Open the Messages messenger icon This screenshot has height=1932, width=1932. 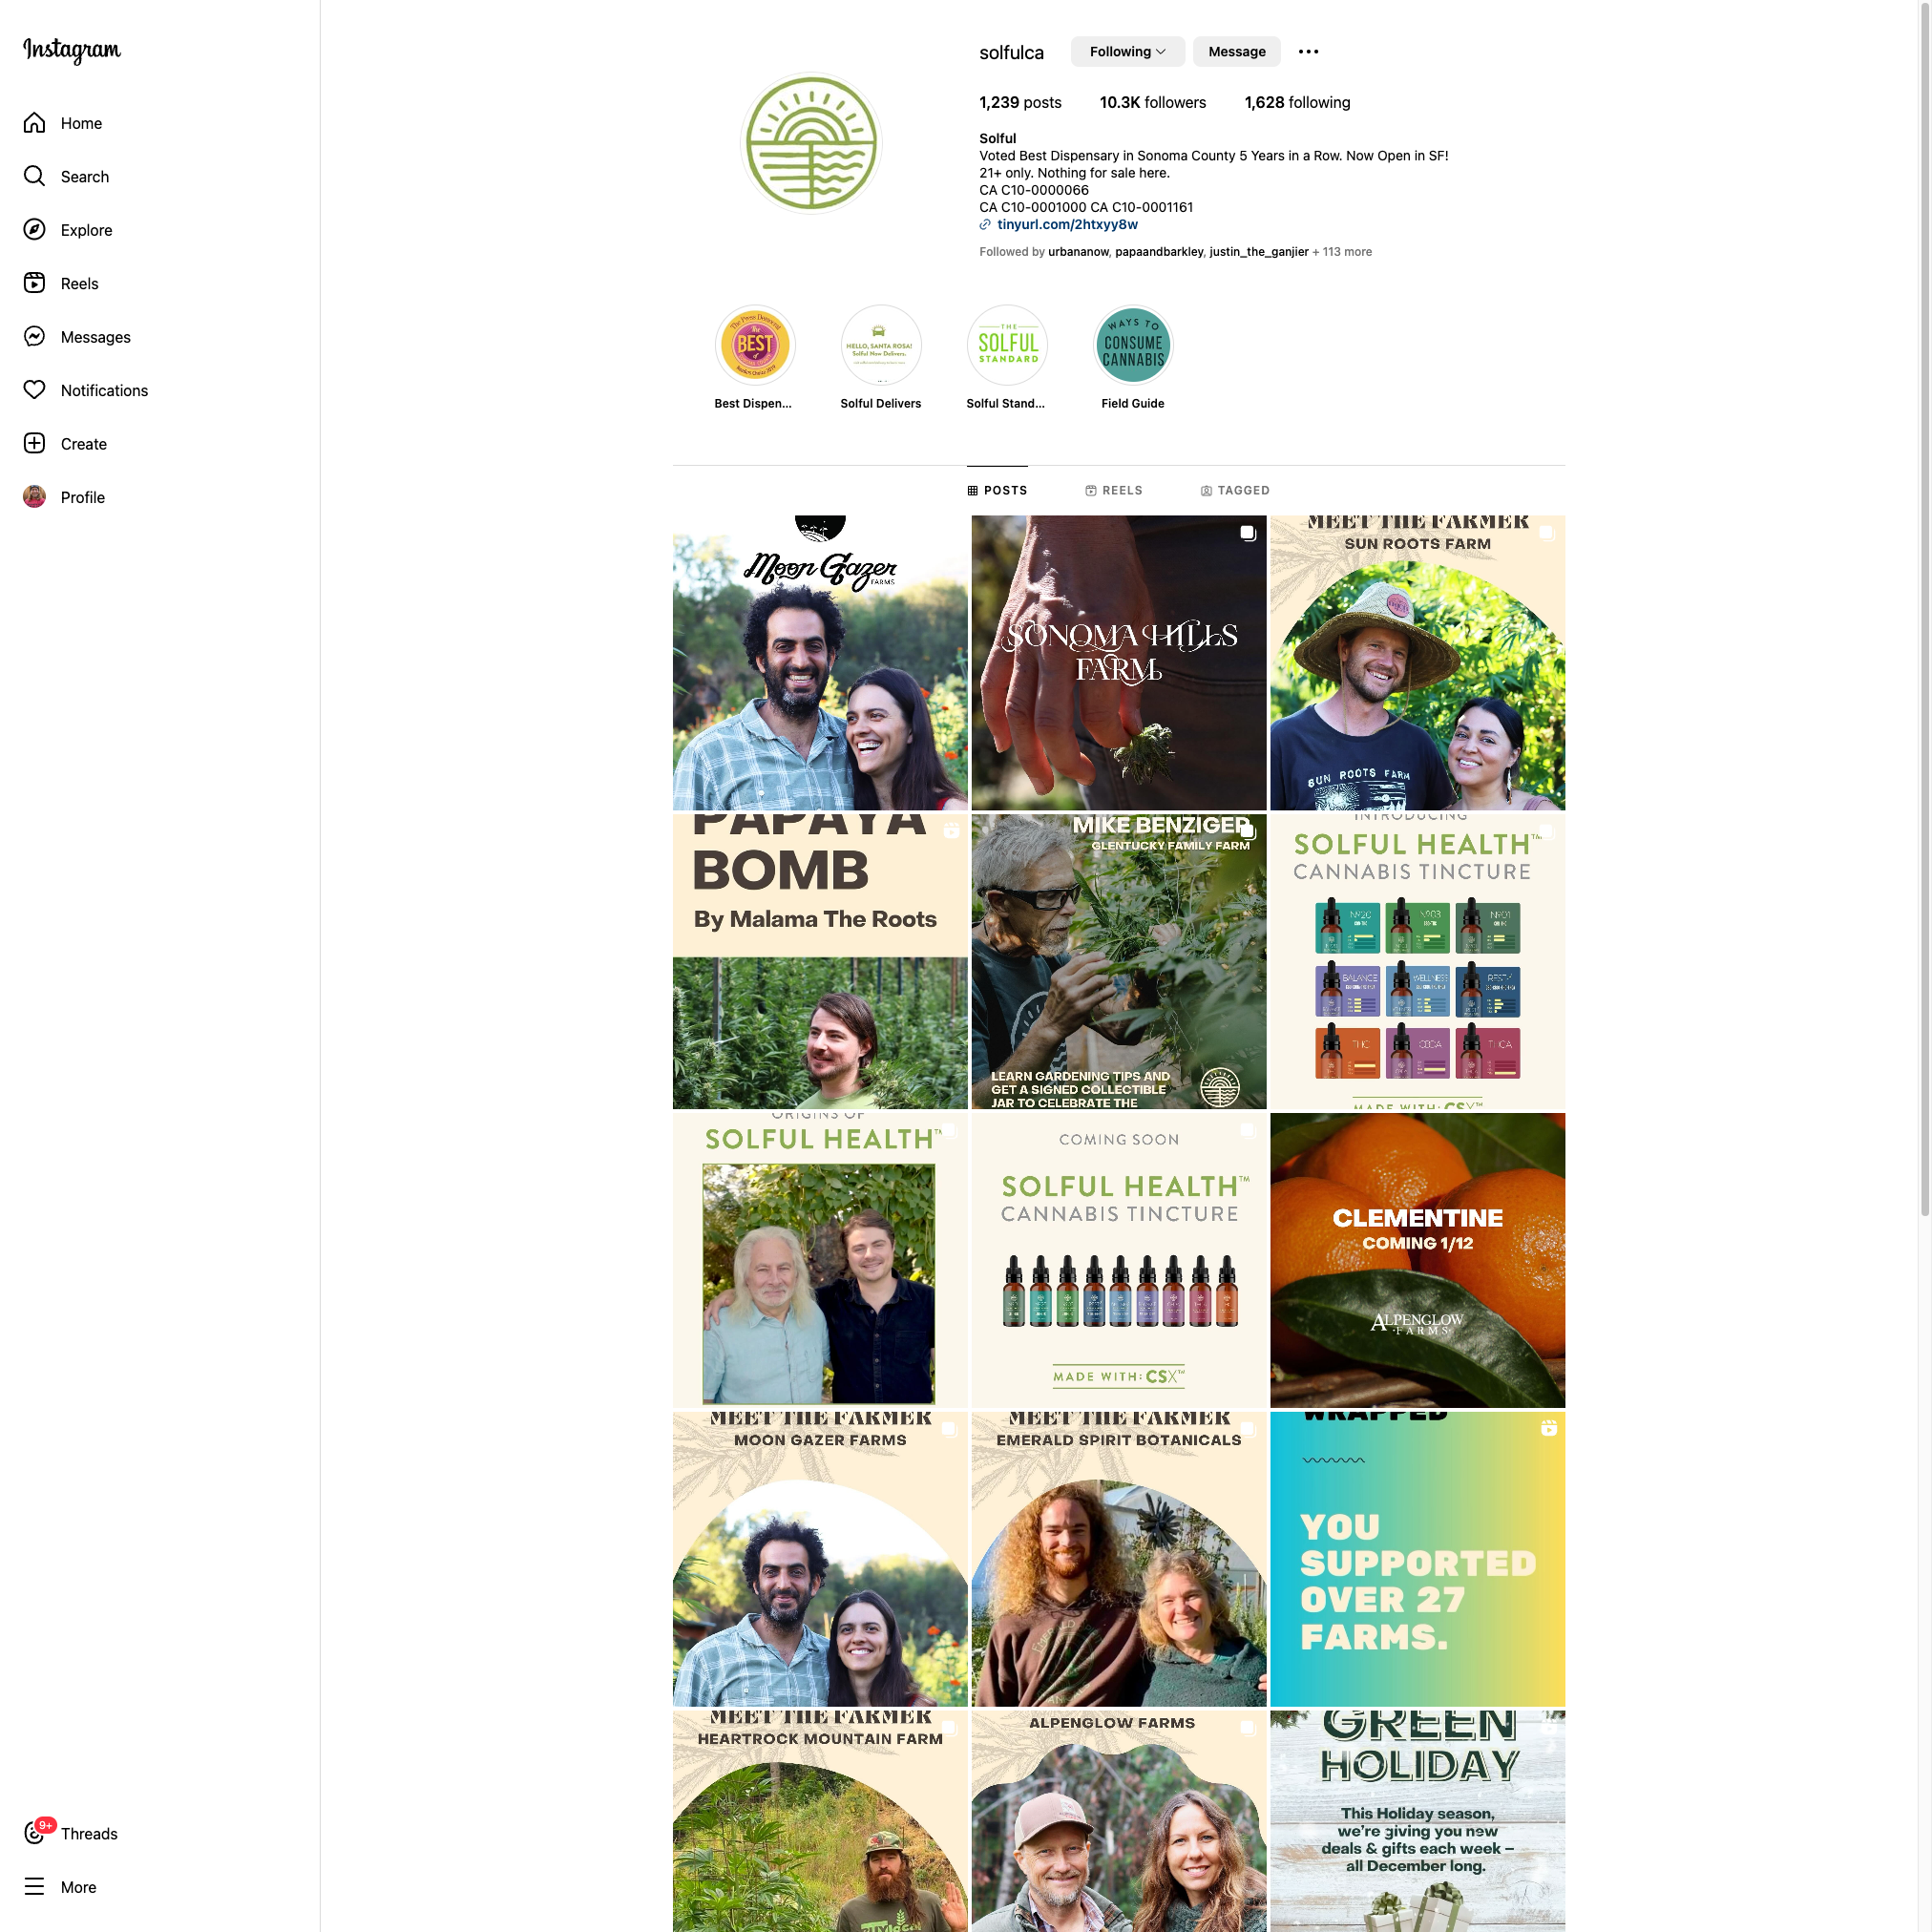(35, 337)
